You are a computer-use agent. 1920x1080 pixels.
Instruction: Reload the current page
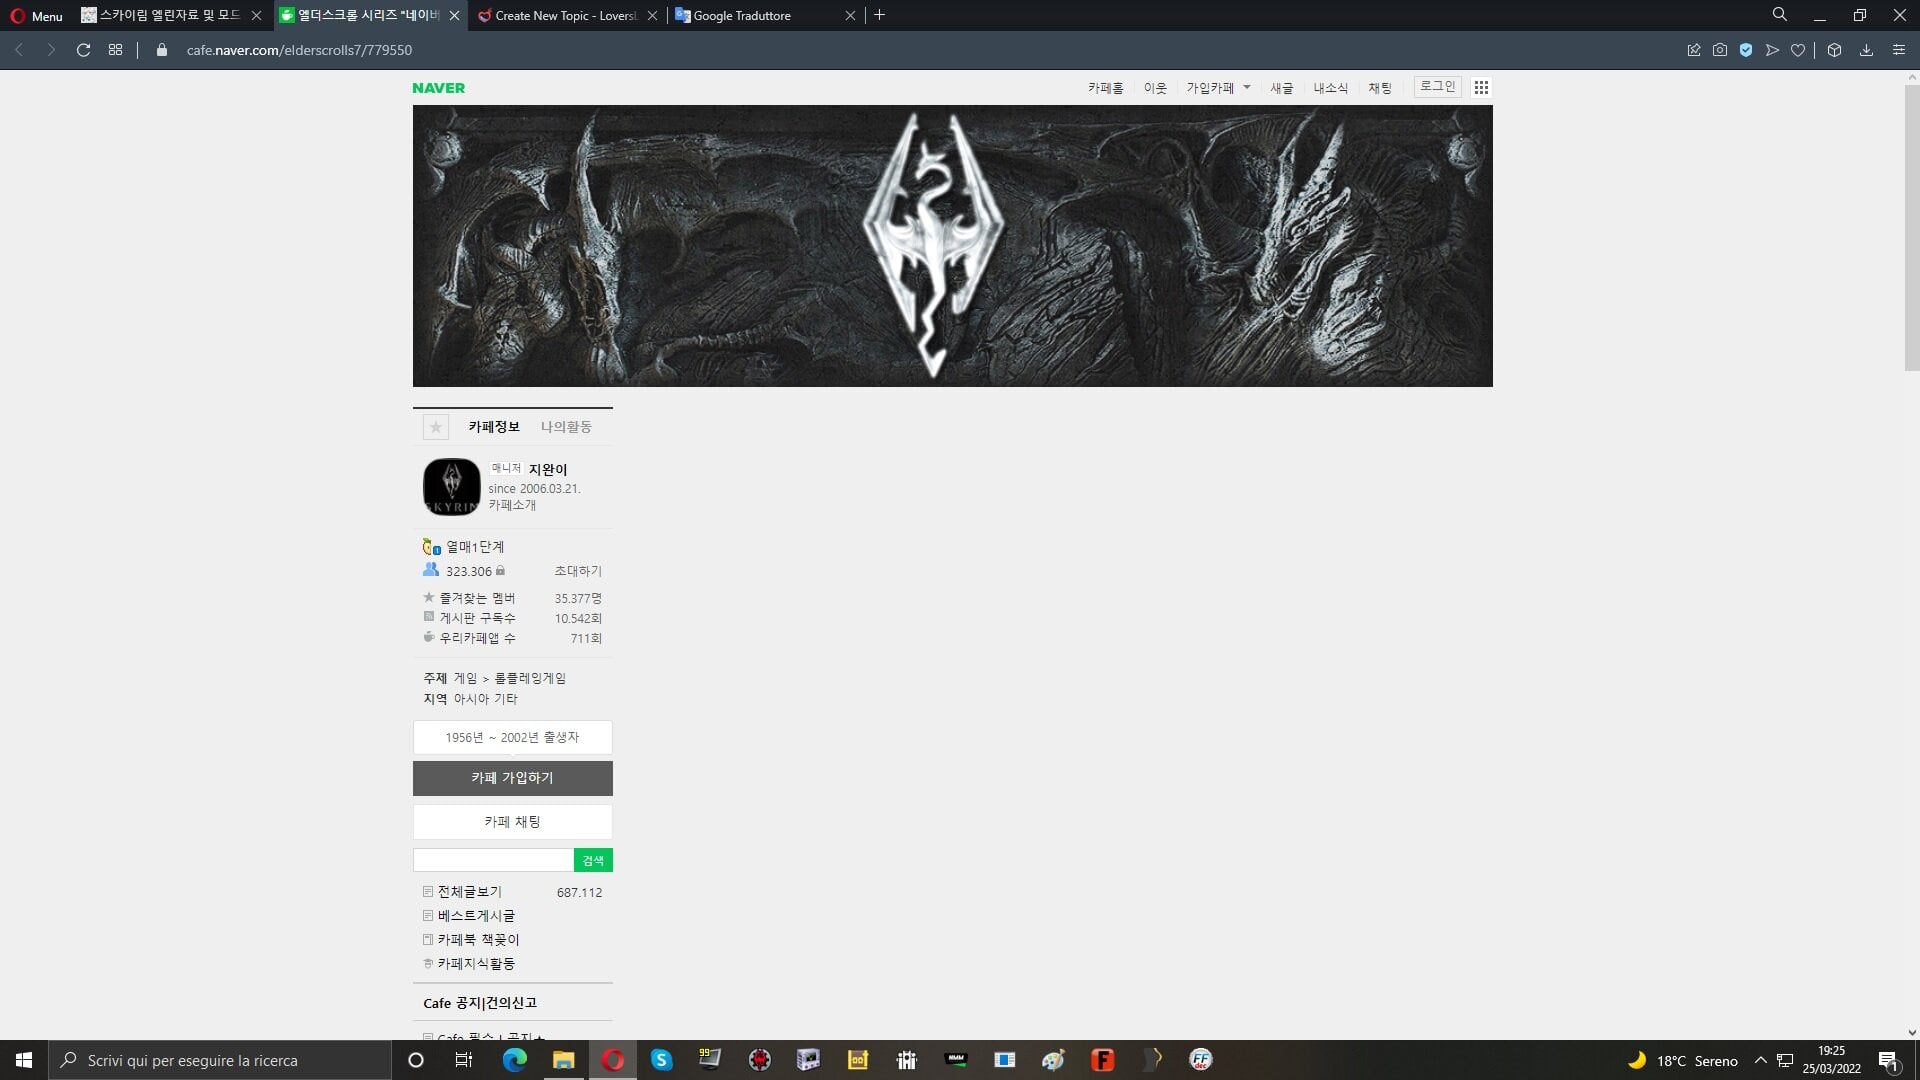pyautogui.click(x=84, y=50)
